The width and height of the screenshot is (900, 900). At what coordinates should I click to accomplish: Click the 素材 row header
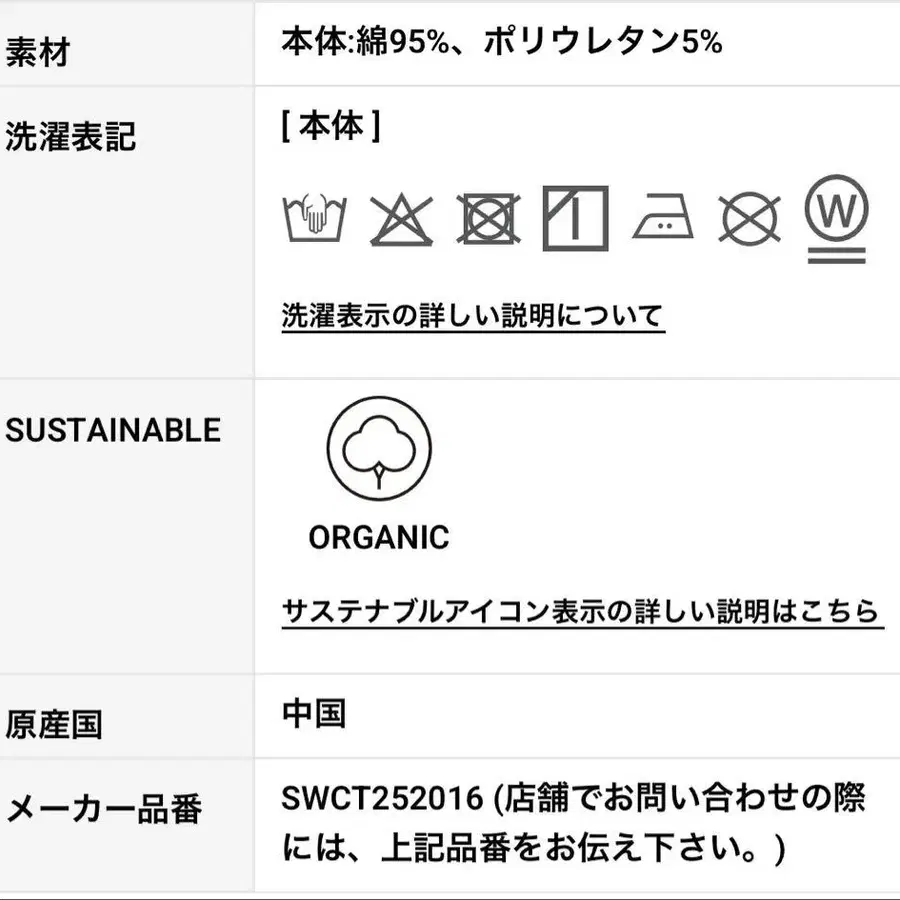click(38, 52)
